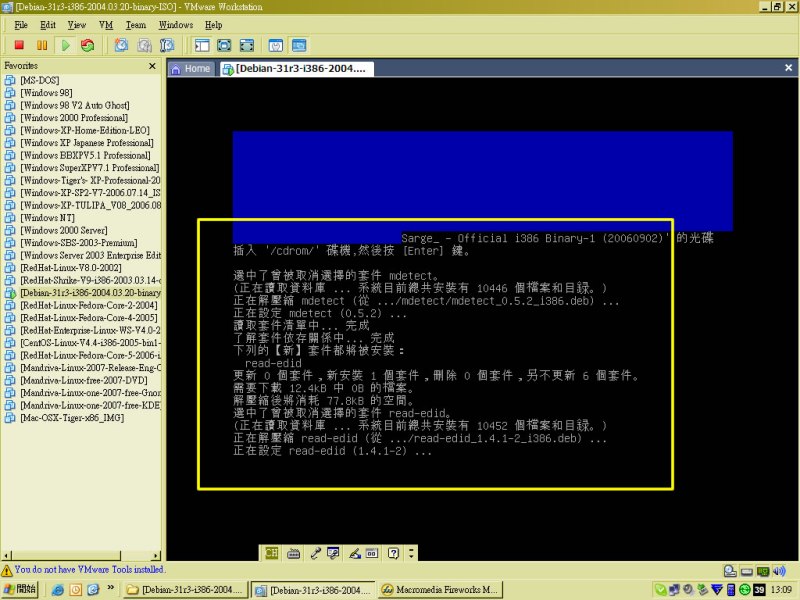
Task: Open the Debian folder taskbar button
Action: click(x=185, y=590)
